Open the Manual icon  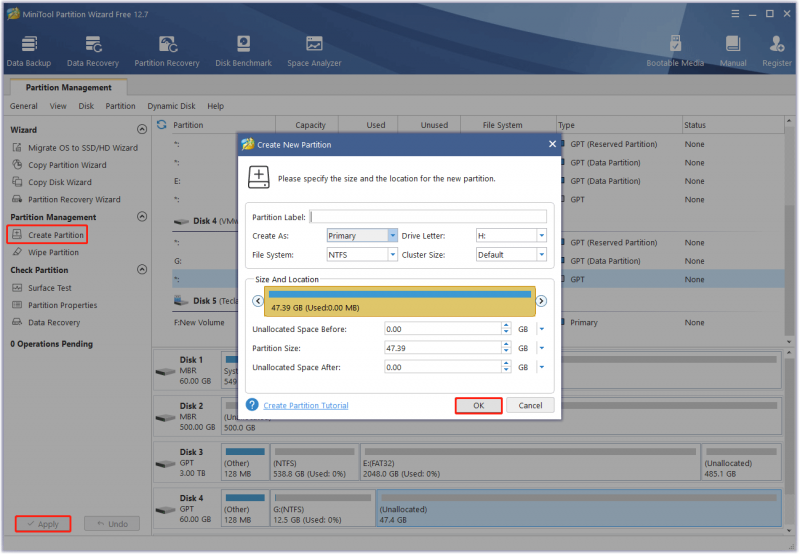point(733,51)
